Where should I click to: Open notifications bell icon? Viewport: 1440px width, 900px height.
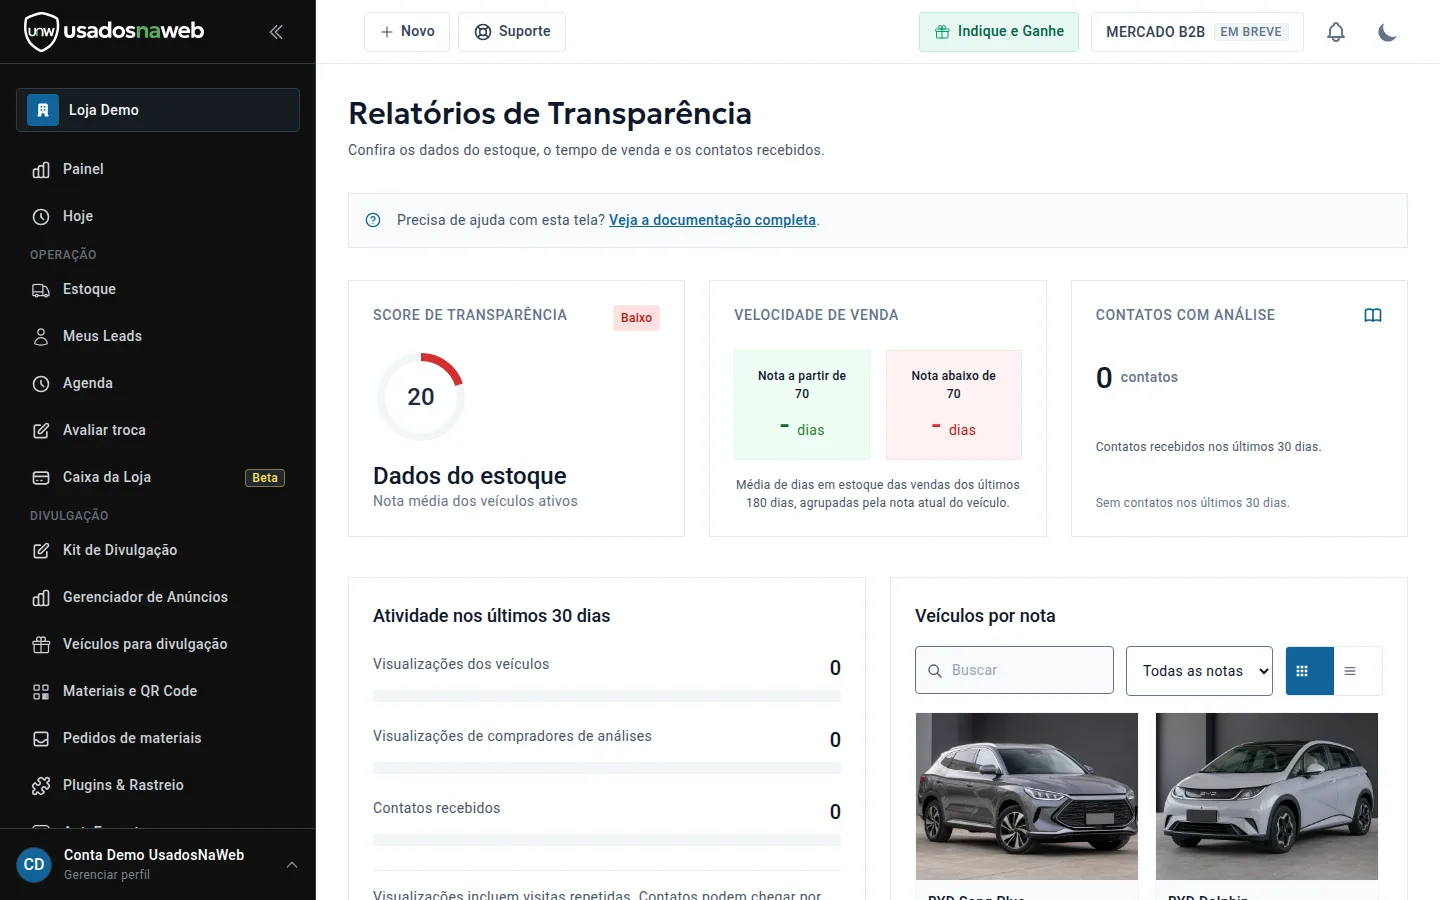pyautogui.click(x=1336, y=32)
